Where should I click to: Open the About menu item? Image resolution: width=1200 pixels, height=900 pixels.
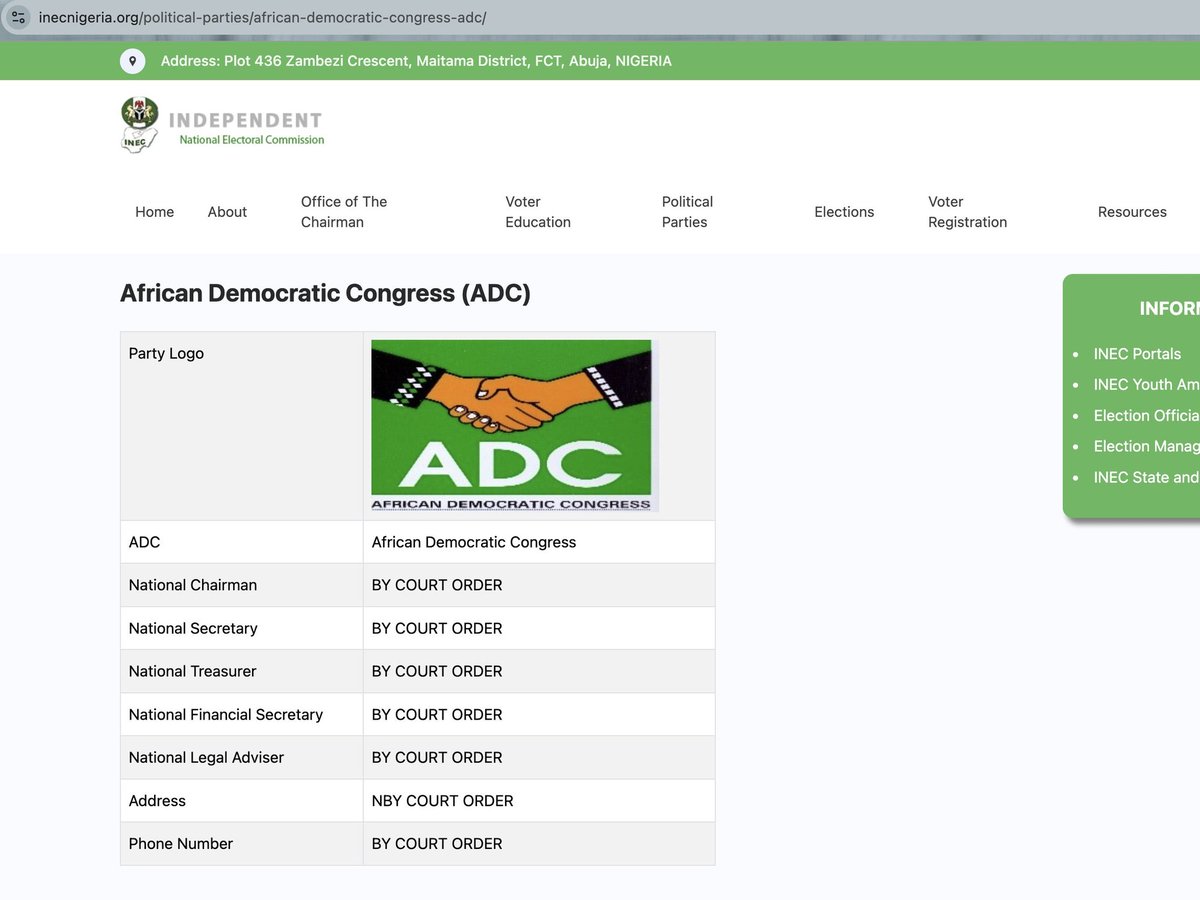tap(227, 212)
